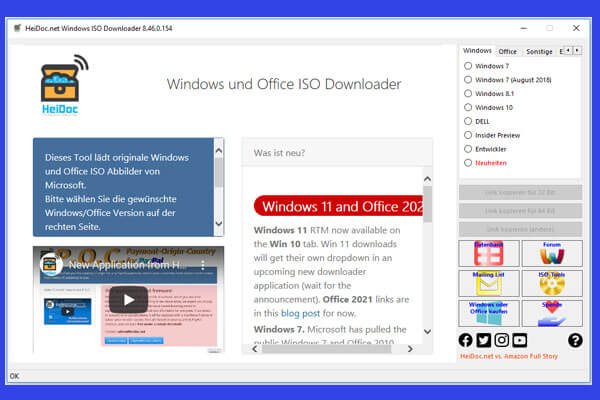Click the red Windows 11 and Office banner
Viewport: 600px width, 400px height.
338,206
